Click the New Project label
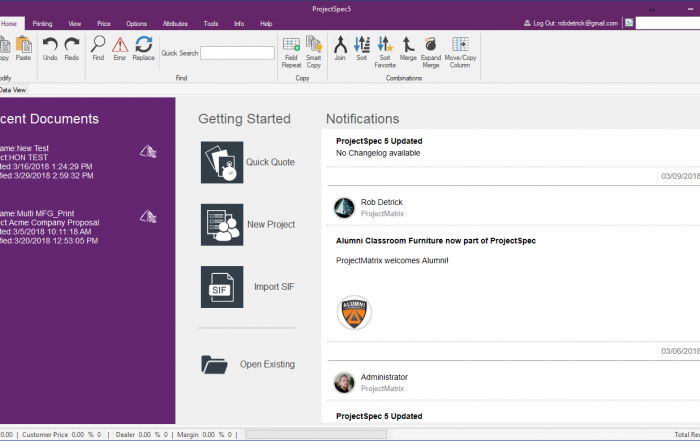 pyautogui.click(x=271, y=225)
